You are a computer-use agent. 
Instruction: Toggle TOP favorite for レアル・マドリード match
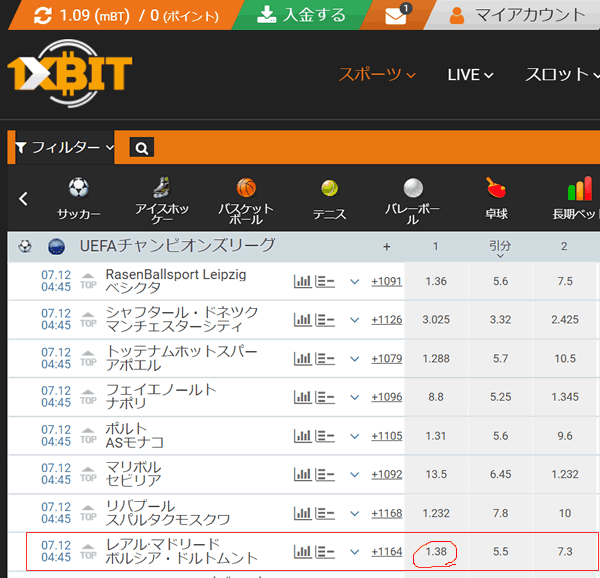88,551
